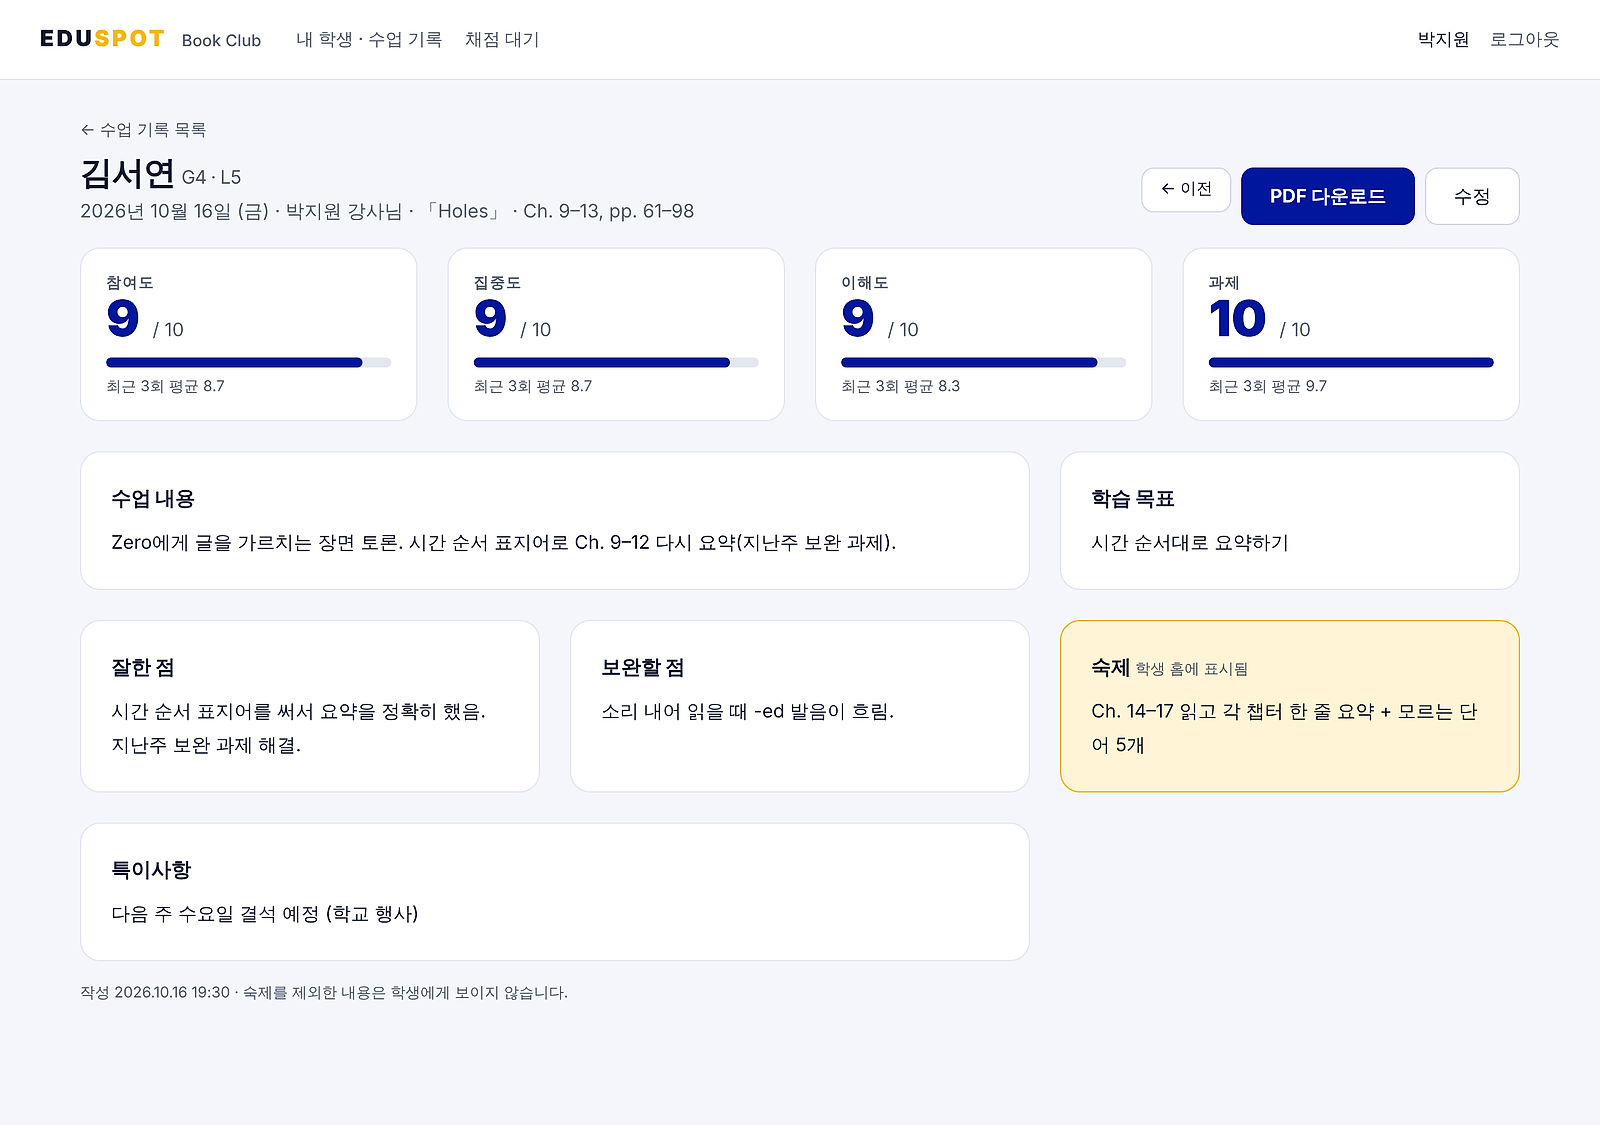The height and width of the screenshot is (1125, 1600).
Task: Click 로그아웃 to sign out
Action: point(1524,40)
